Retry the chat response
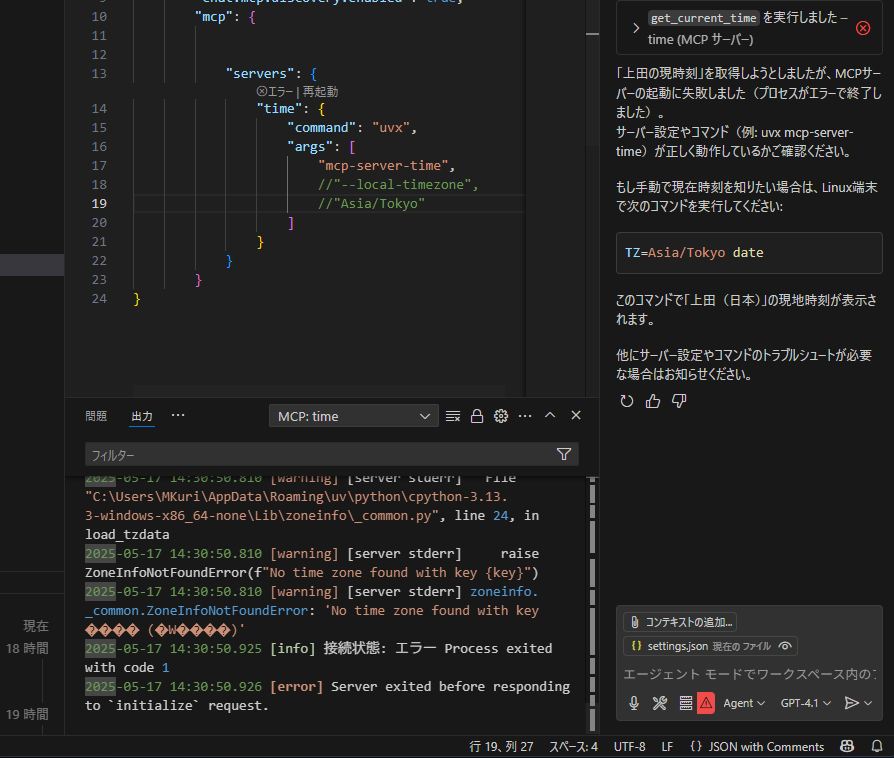Image resolution: width=894 pixels, height=758 pixels. coord(627,402)
